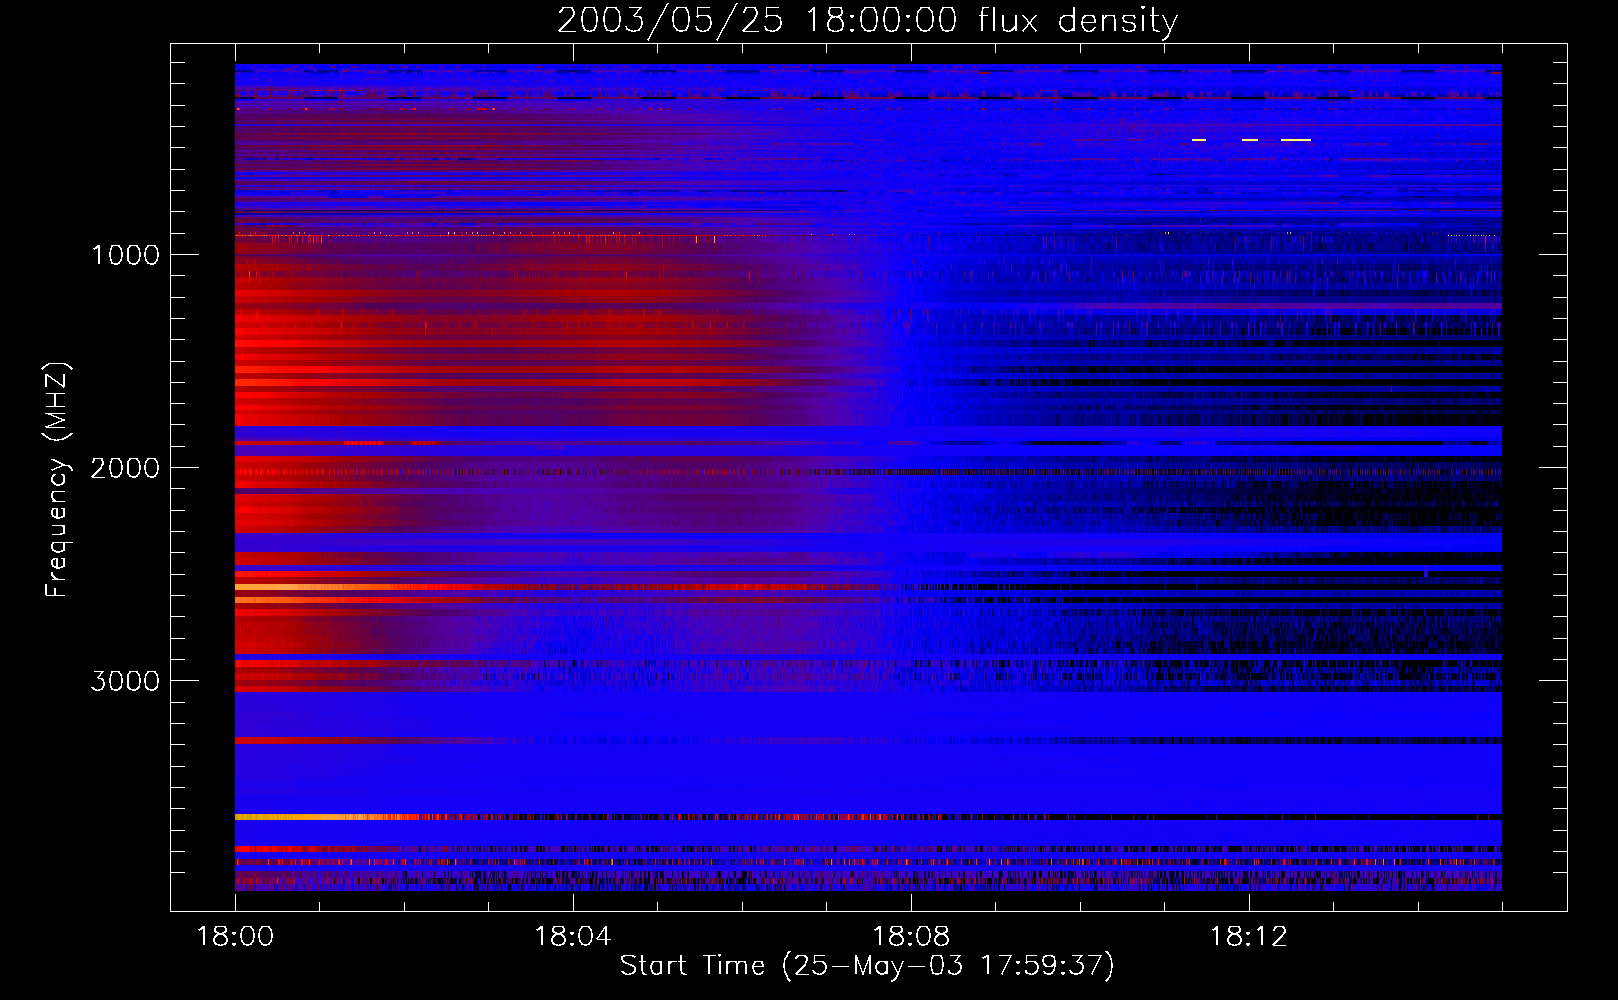Screen dimensions: 1618x1000
Task: Select the "Start Time (25-May-03 17:59:37)" axis label
Action: pyautogui.click(x=867, y=966)
